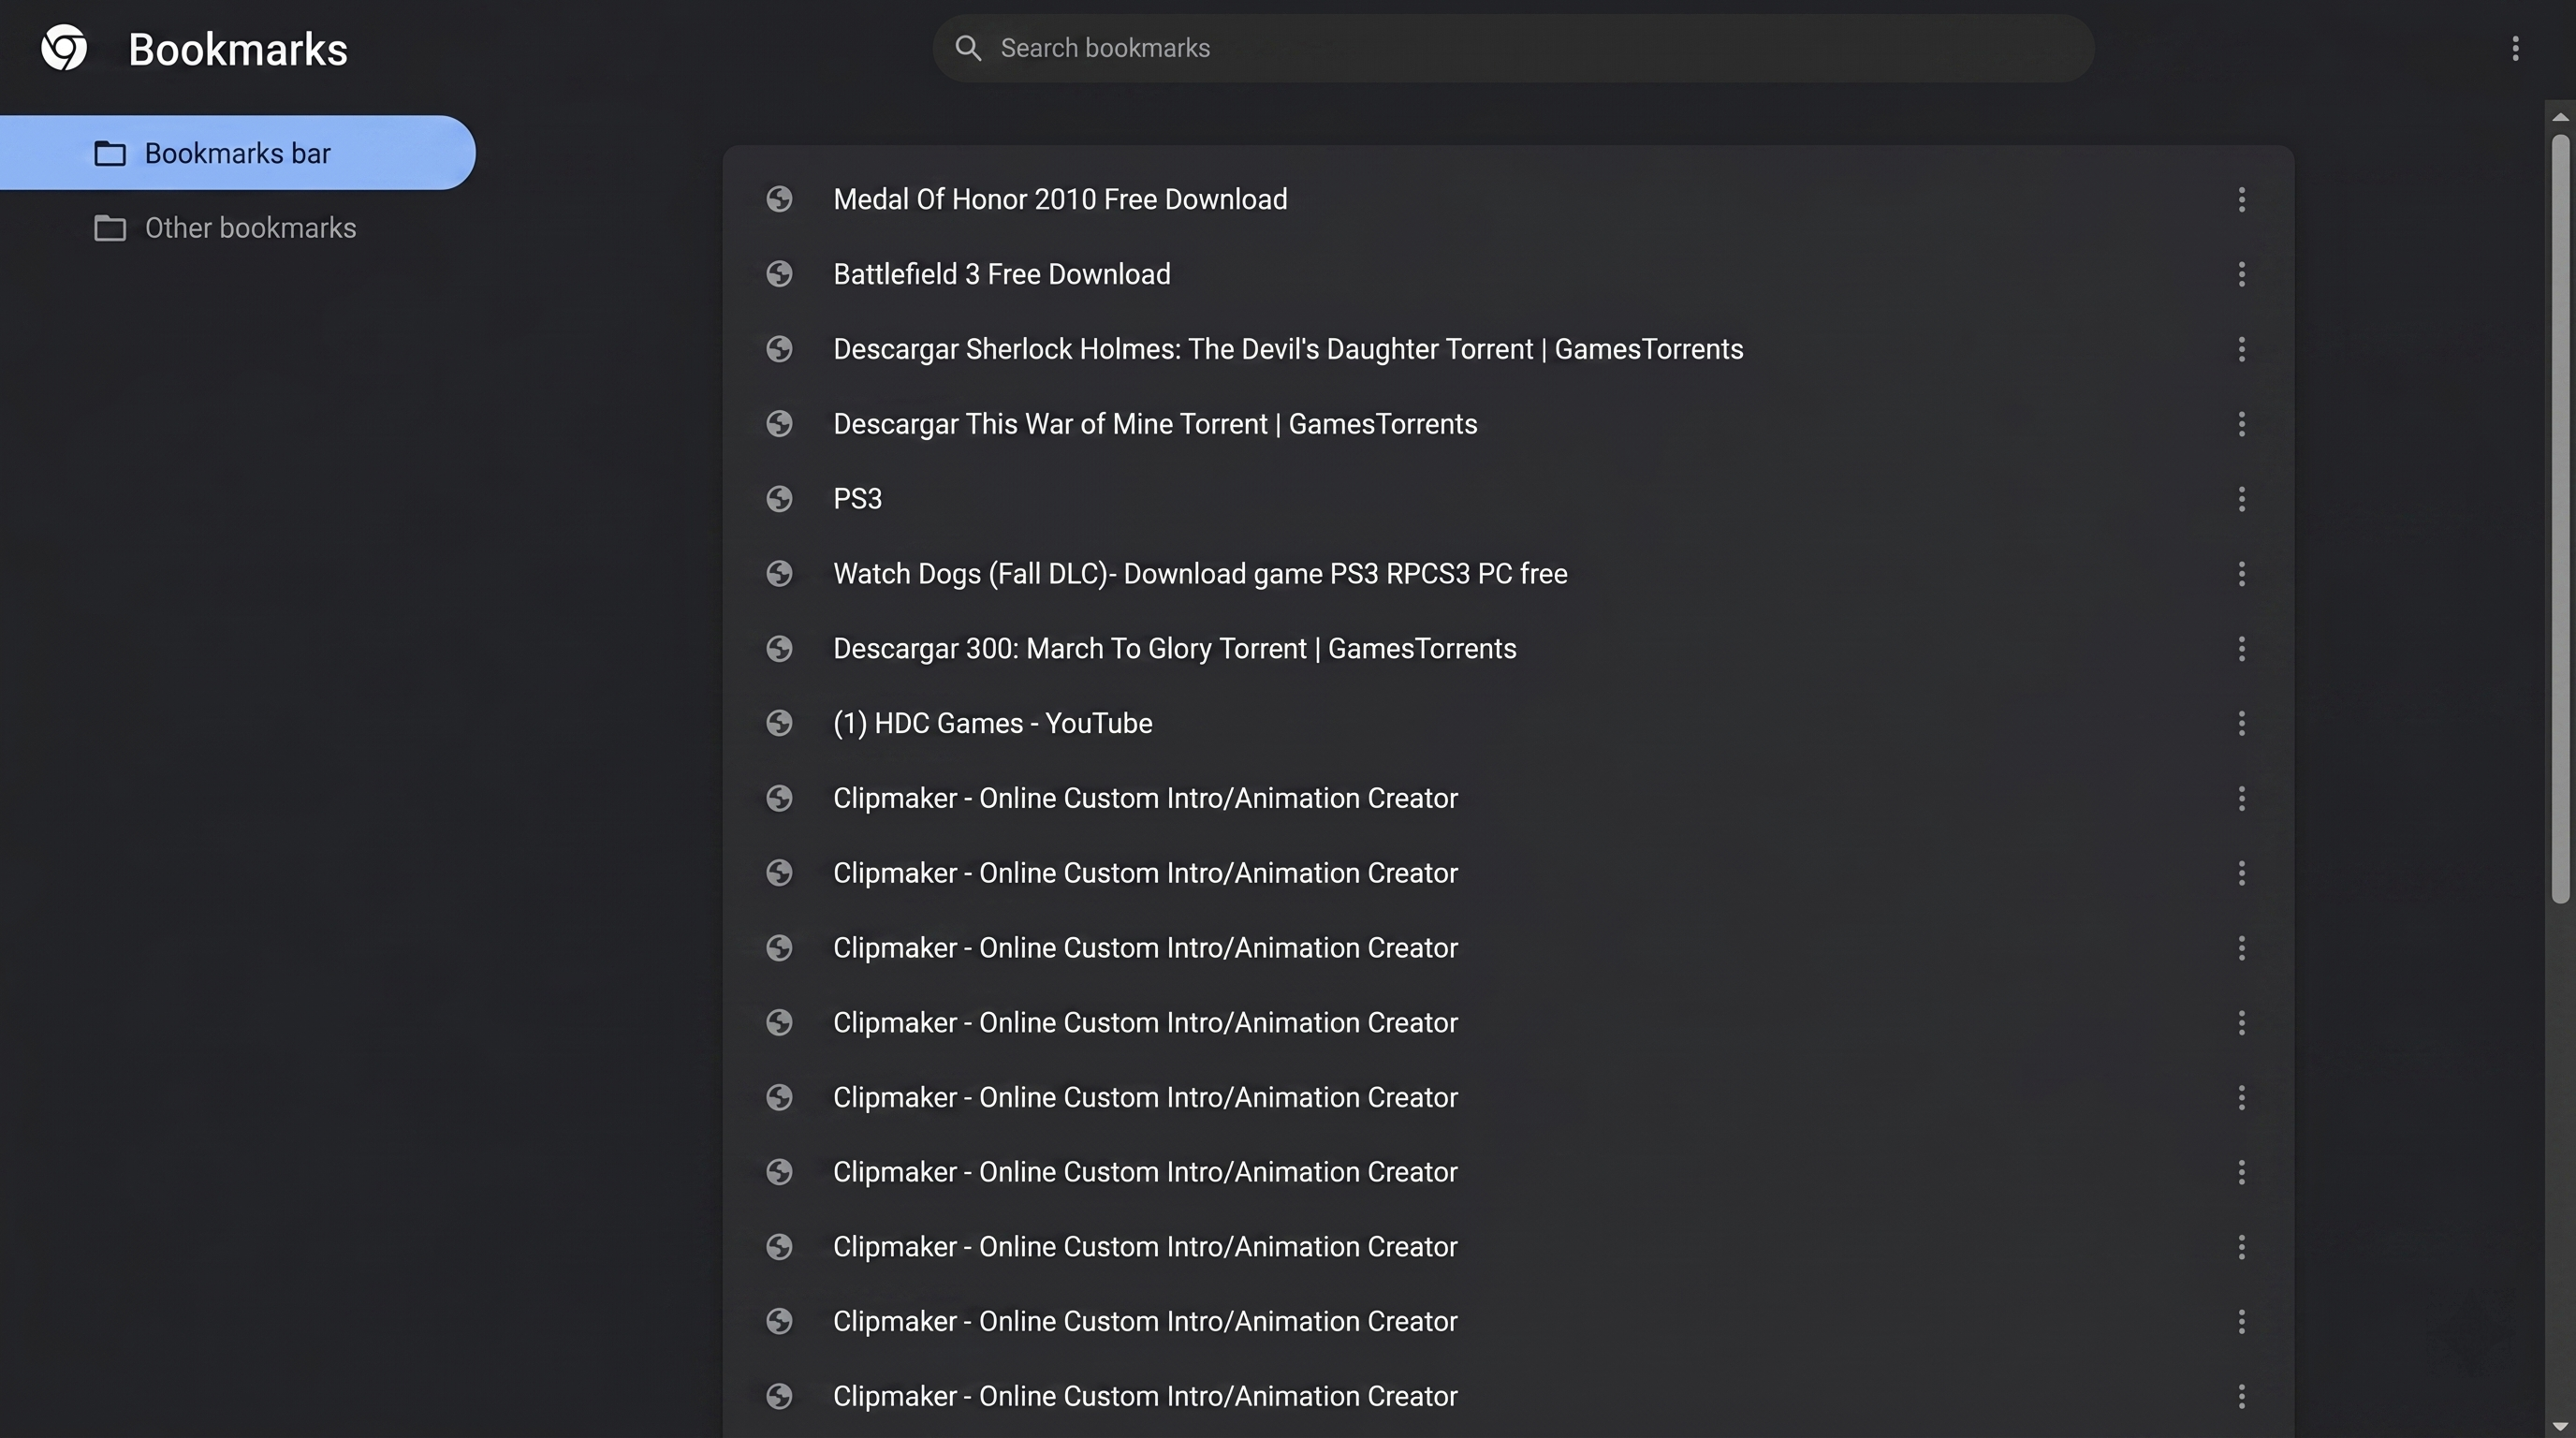Click the scrollbar up arrow
The height and width of the screenshot is (1438, 2576).
coord(2560,117)
